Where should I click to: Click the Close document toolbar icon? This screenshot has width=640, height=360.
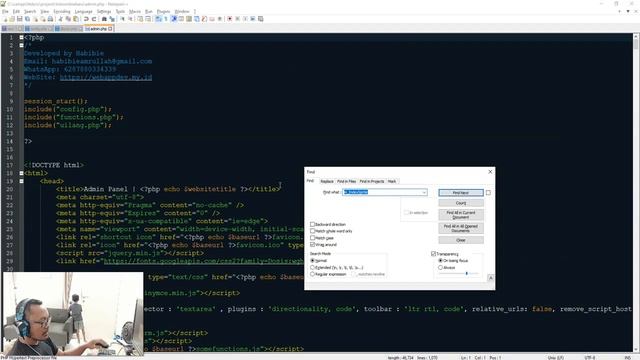(x=35, y=19)
